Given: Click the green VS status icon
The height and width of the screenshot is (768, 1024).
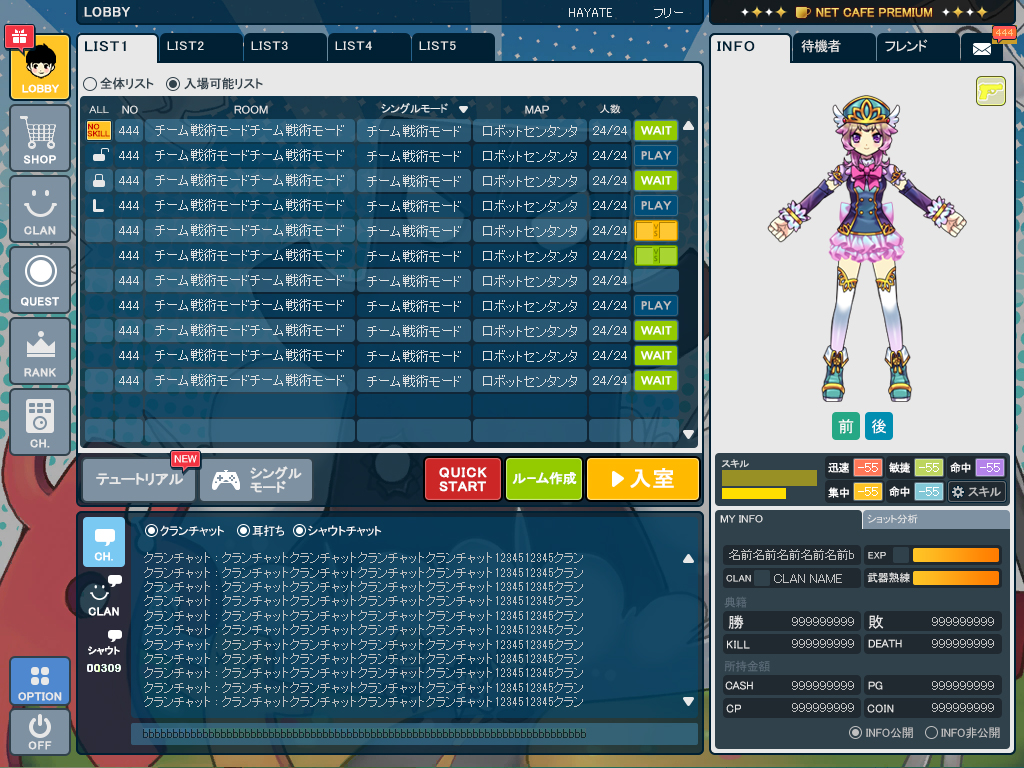Looking at the screenshot, I should click(x=656, y=255).
